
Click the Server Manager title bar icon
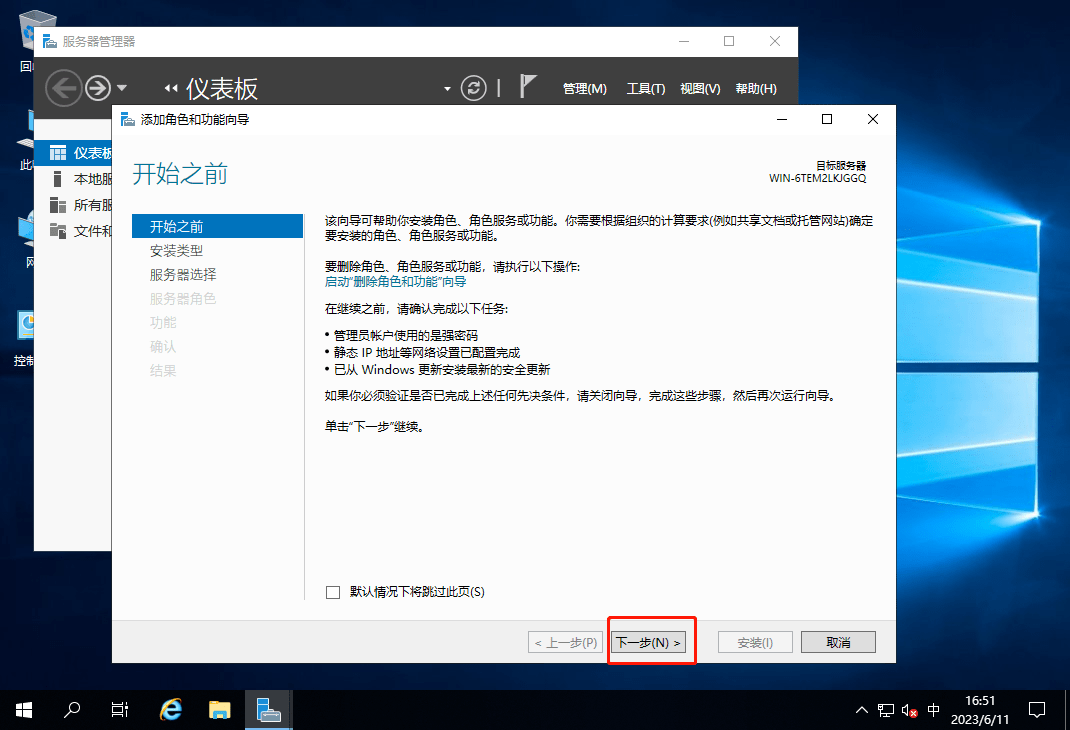pos(50,42)
